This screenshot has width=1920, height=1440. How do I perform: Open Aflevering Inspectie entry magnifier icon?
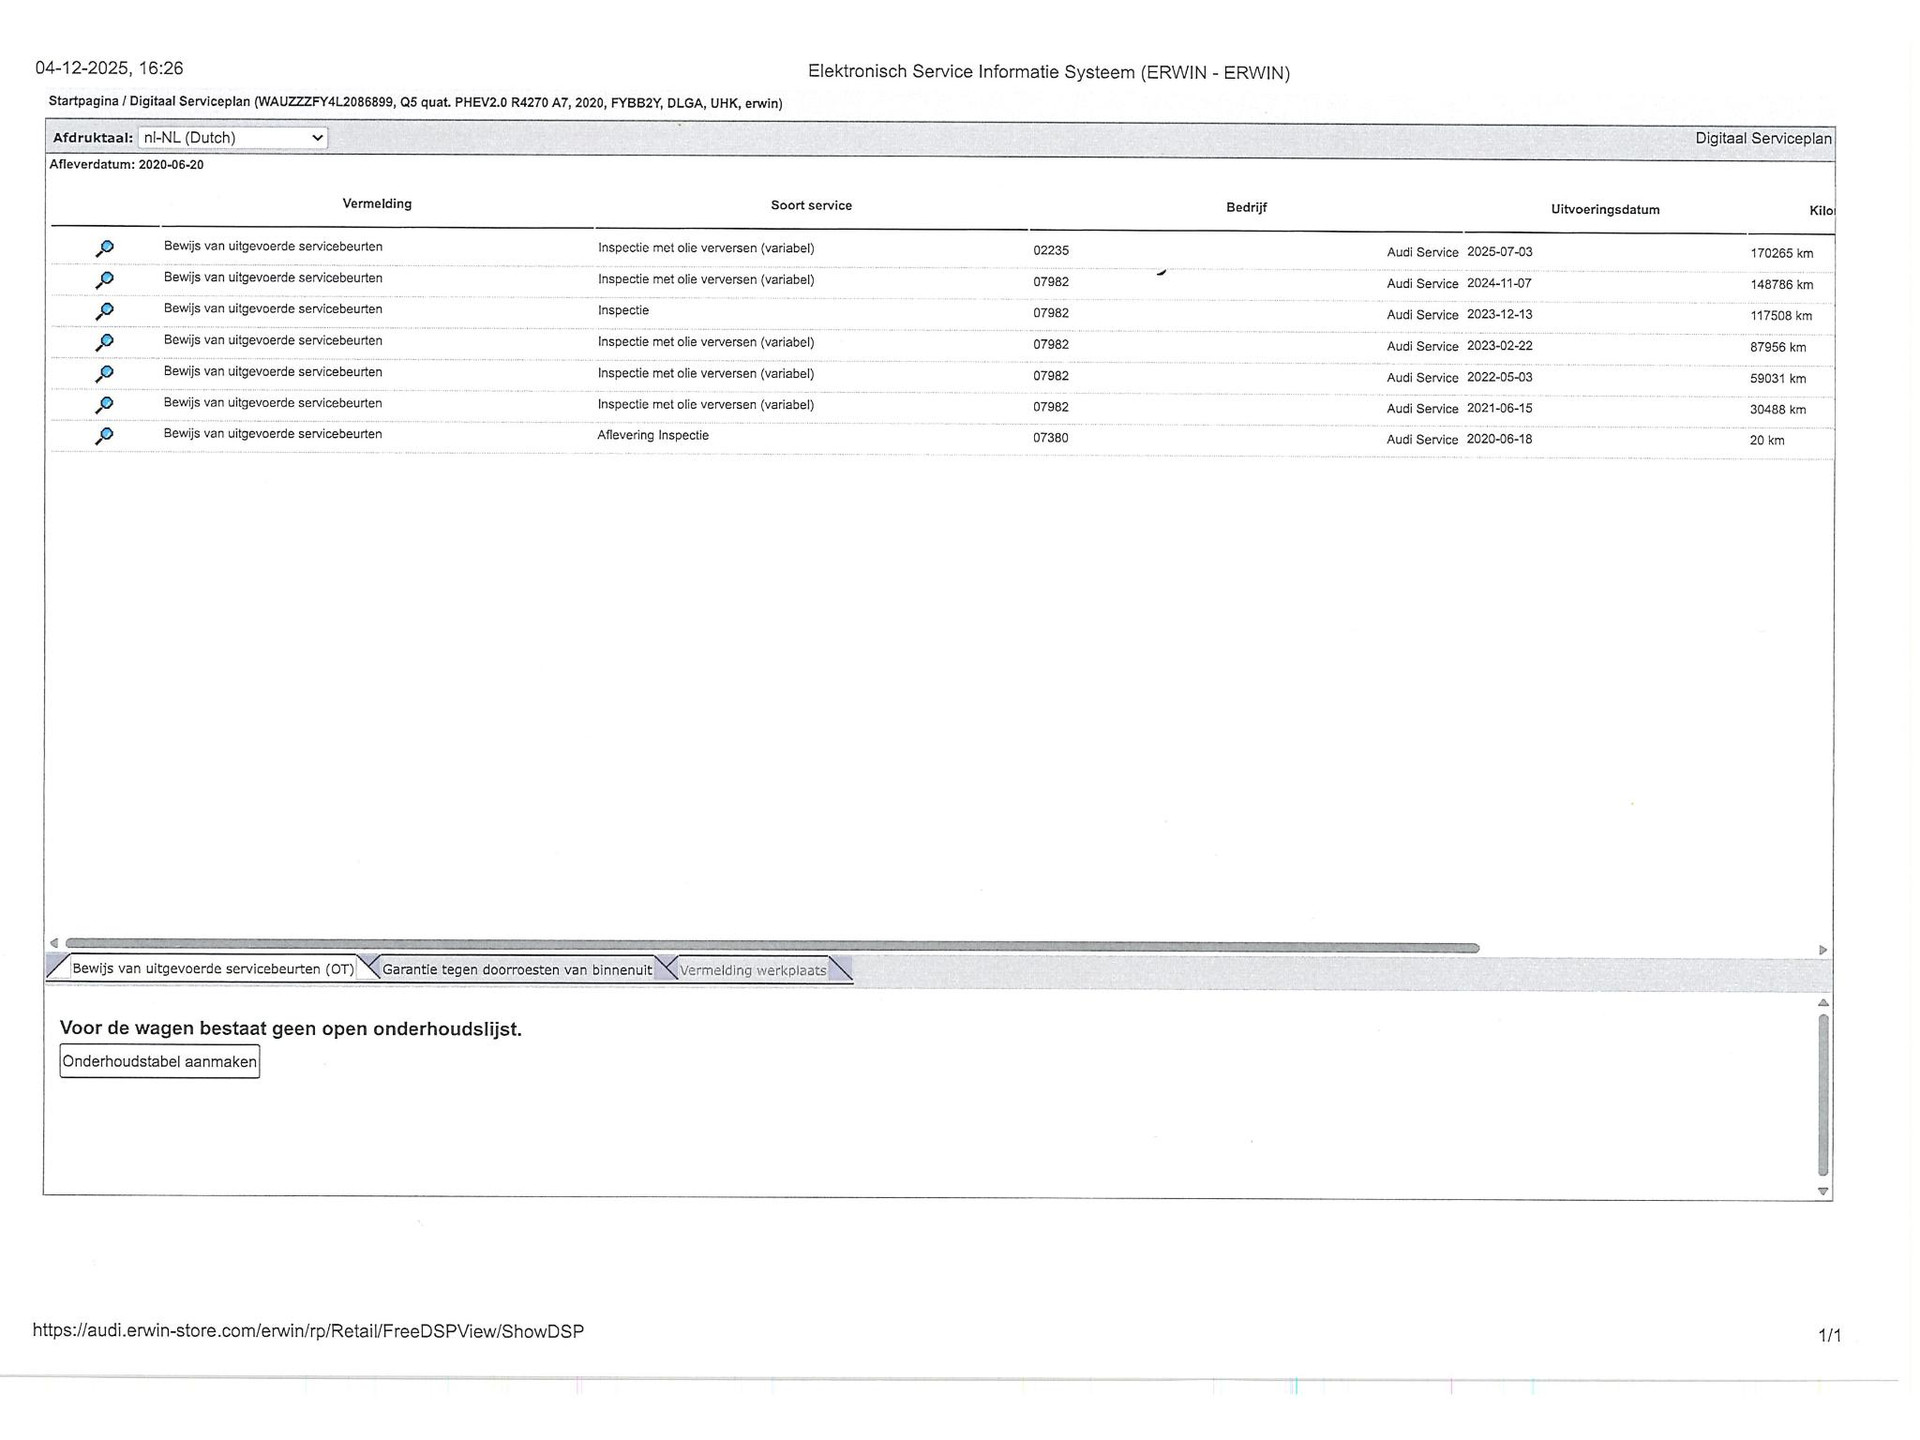point(104,435)
